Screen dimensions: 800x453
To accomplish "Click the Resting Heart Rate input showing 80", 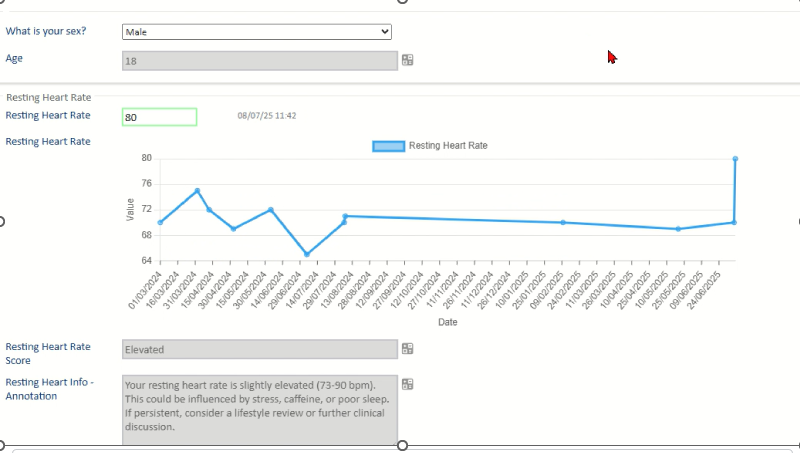I will point(159,117).
